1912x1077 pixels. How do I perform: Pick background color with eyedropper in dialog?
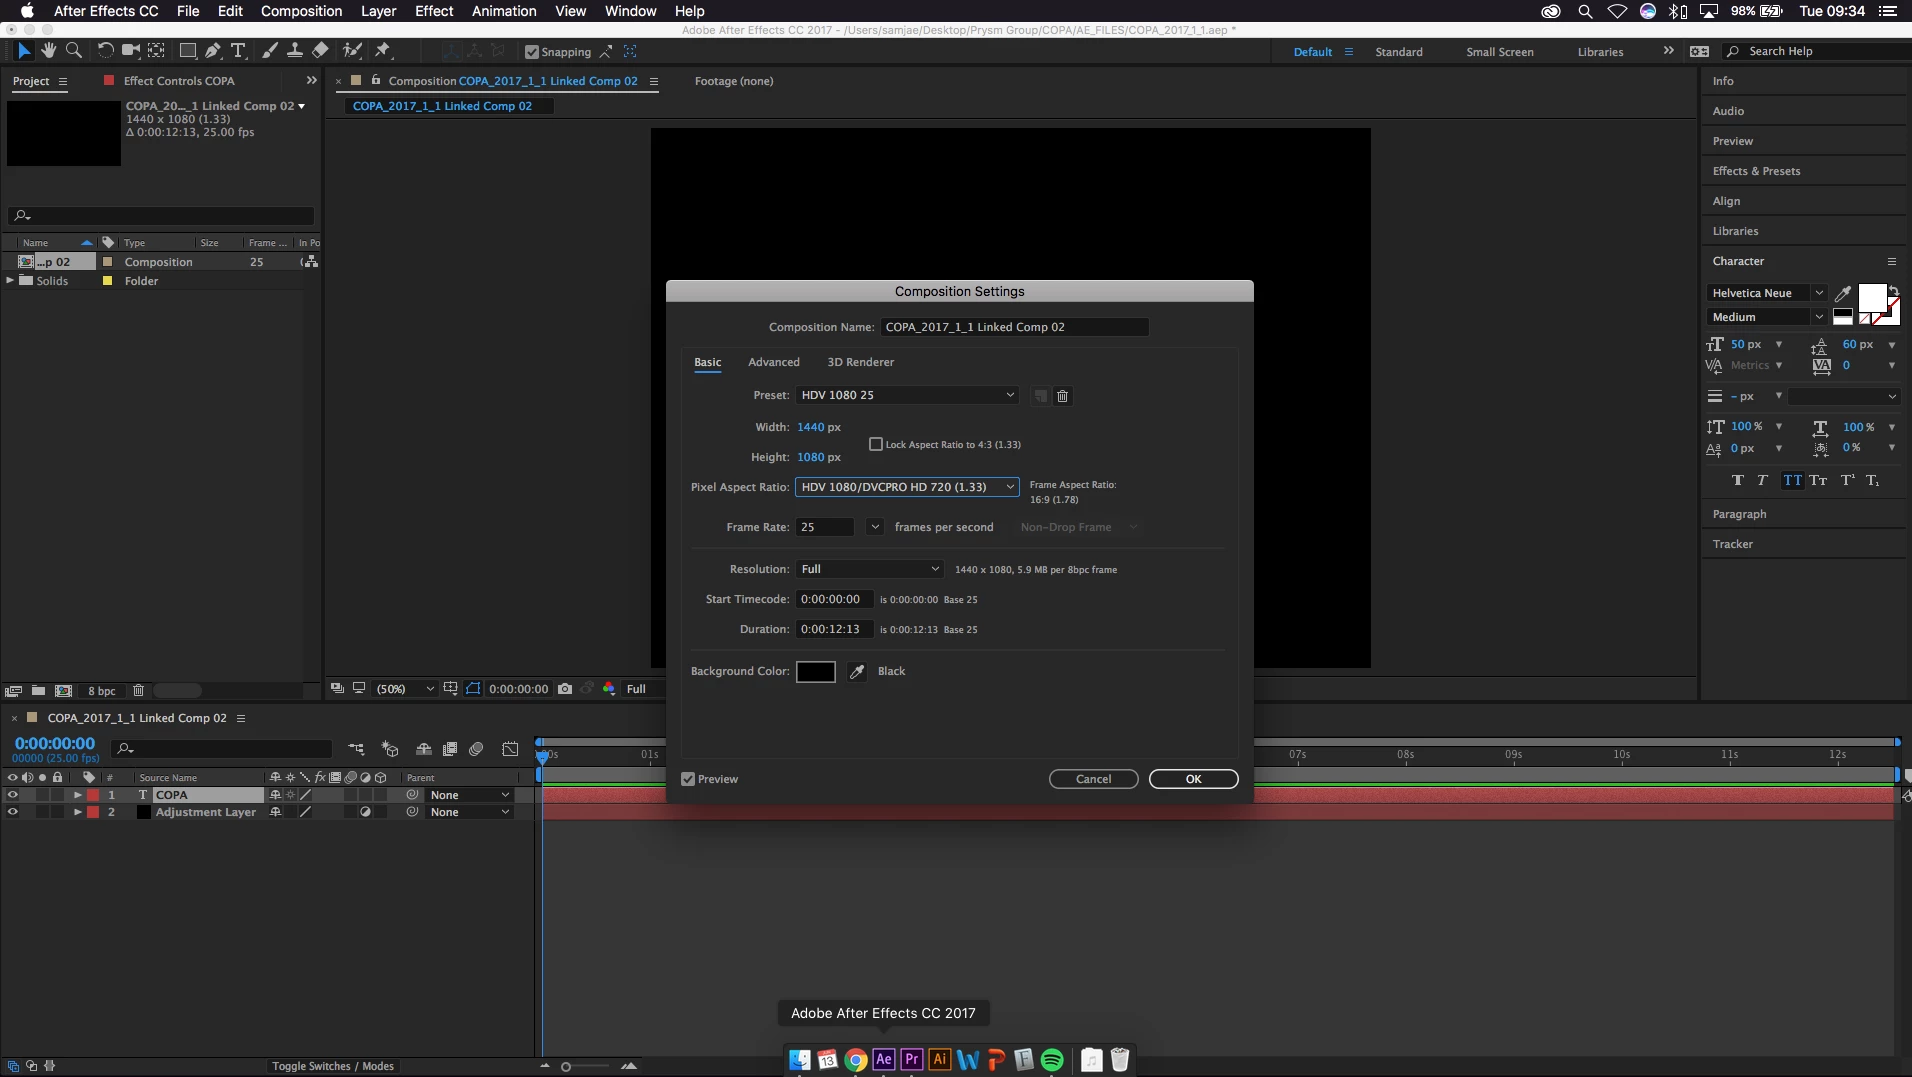(857, 672)
